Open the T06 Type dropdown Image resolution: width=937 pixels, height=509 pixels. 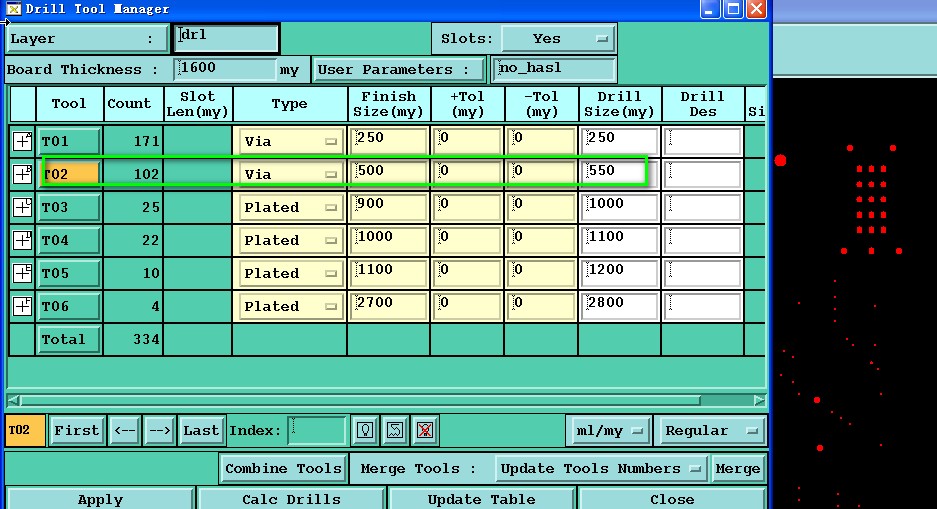pyautogui.click(x=289, y=306)
